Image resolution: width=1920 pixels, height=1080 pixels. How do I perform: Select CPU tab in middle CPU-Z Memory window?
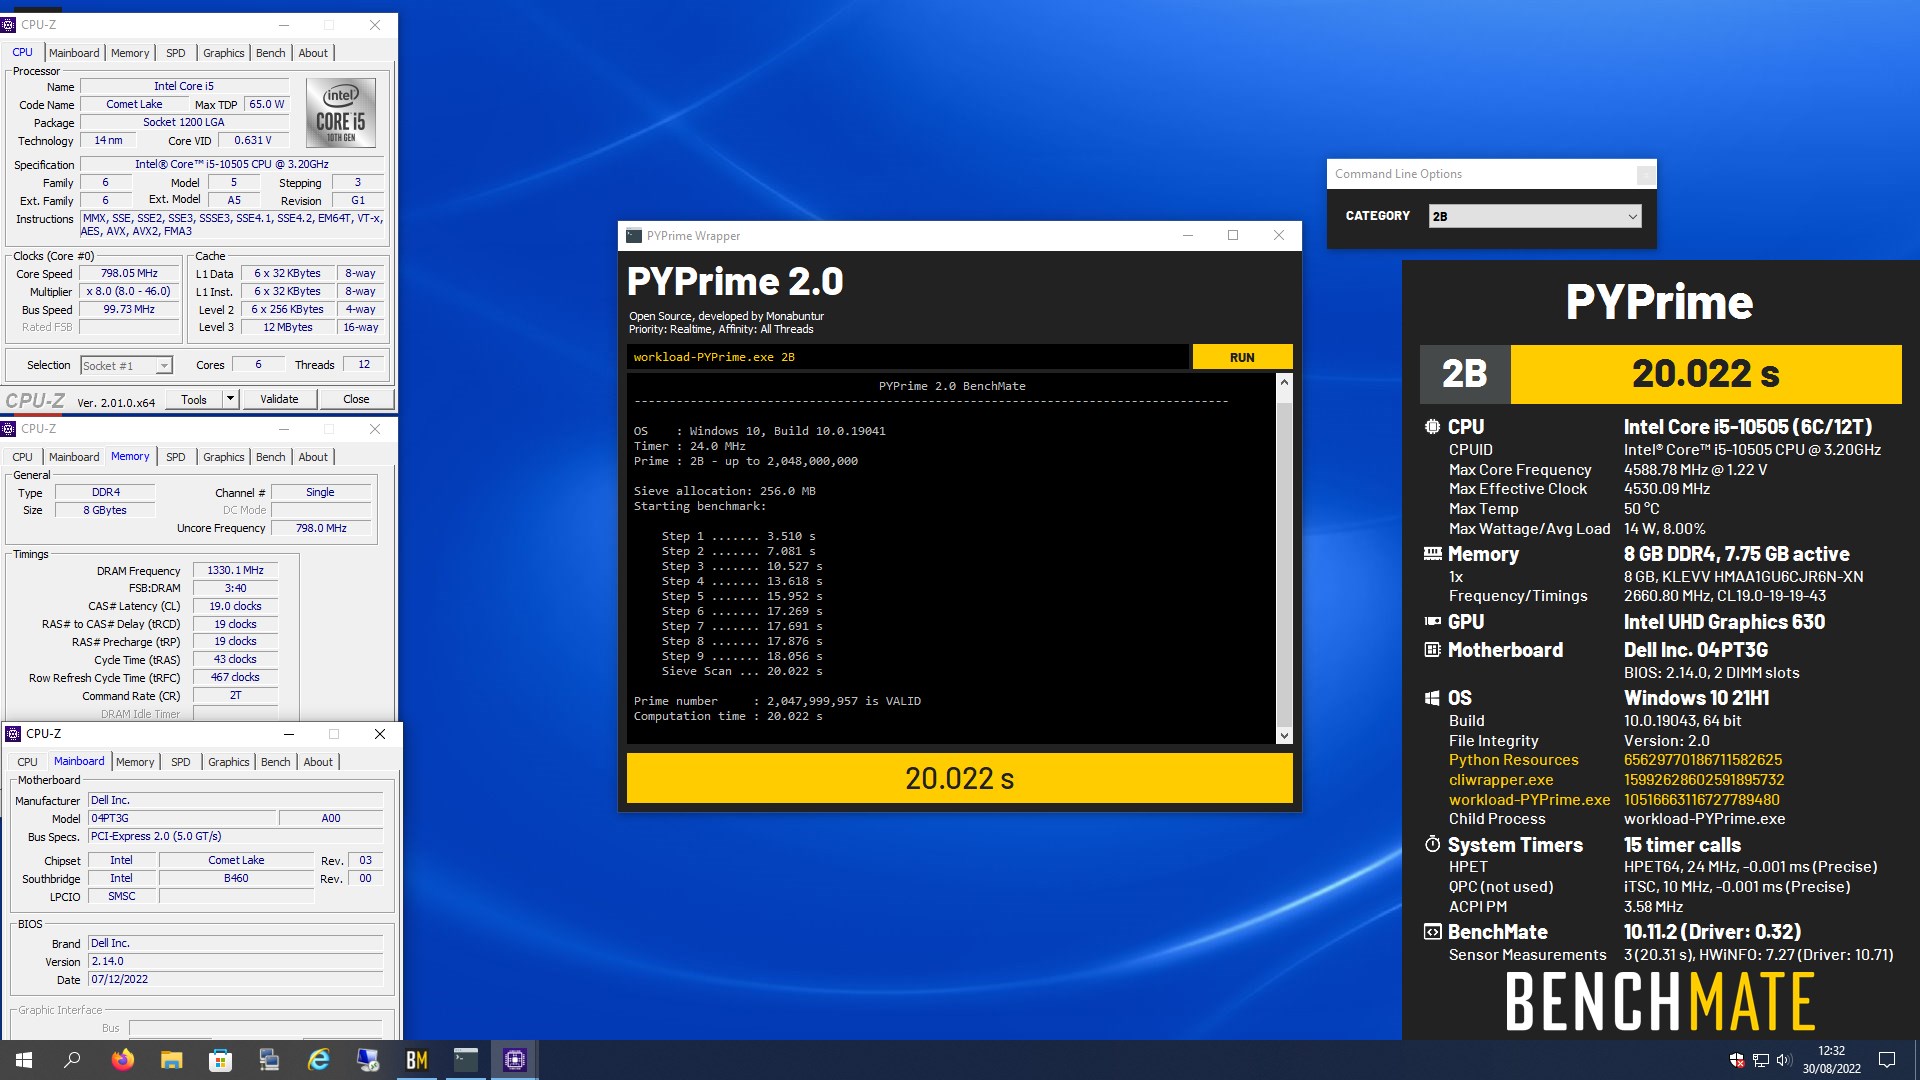coord(23,457)
